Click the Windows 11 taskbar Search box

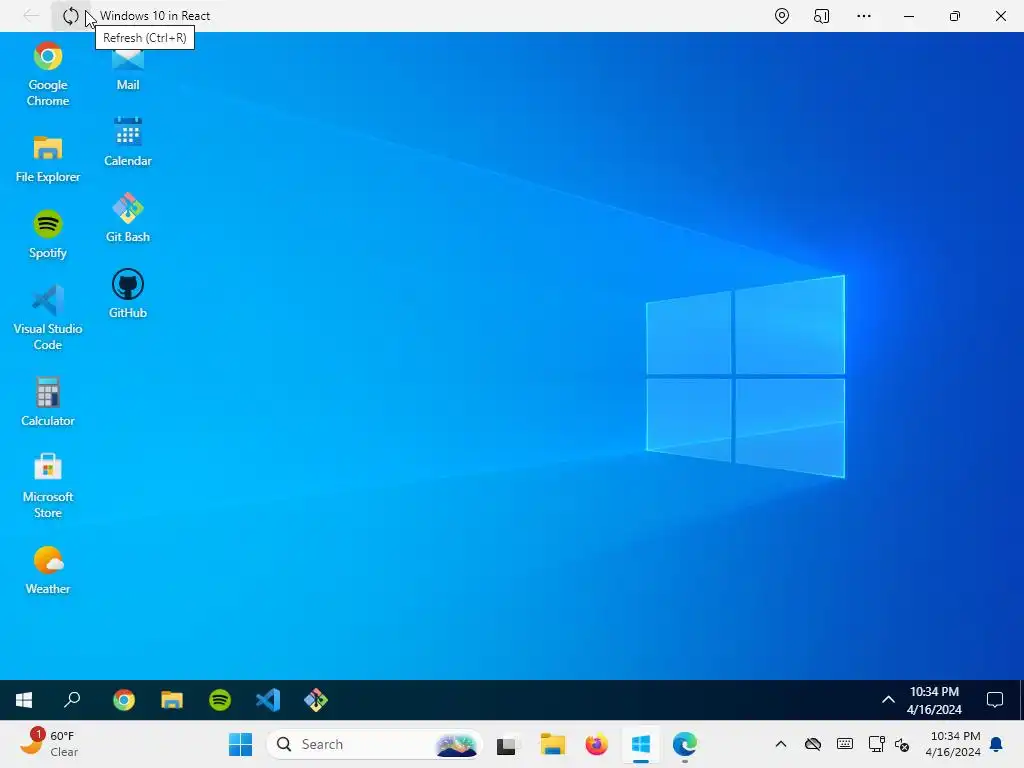pos(375,744)
